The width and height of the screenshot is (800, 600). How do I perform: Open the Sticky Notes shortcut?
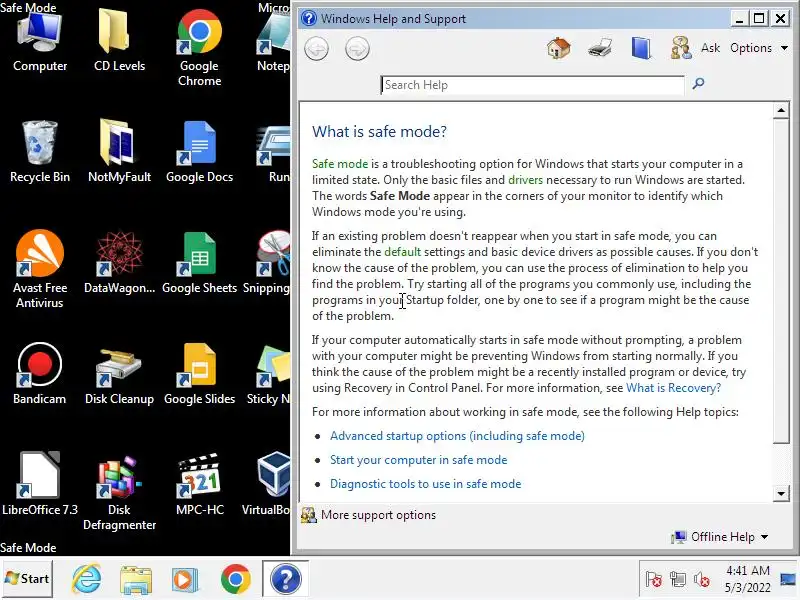(x=268, y=373)
